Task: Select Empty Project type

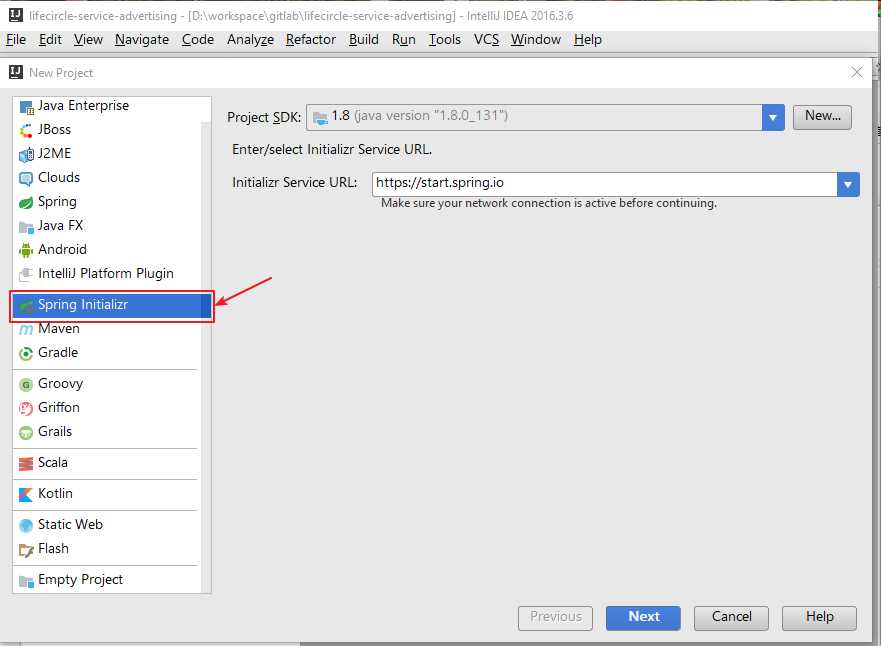Action: click(x=107, y=580)
